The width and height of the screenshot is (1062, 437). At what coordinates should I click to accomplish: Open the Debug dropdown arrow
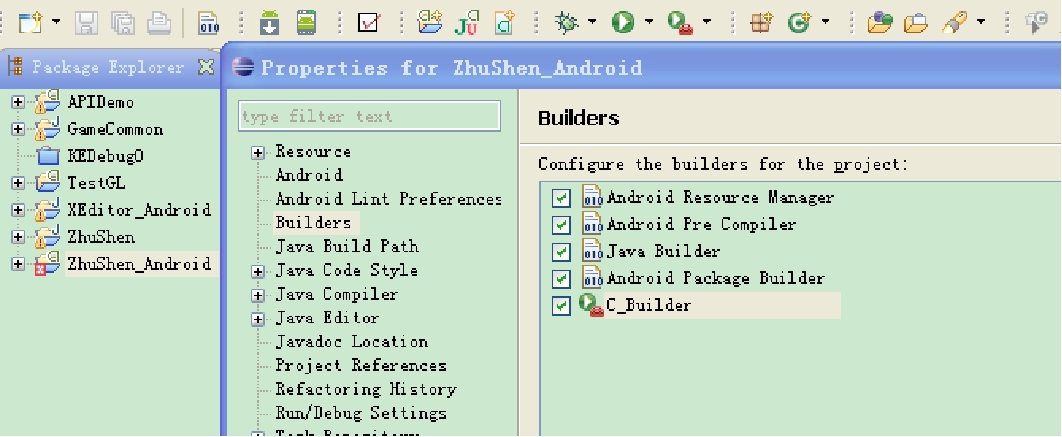[x=592, y=23]
